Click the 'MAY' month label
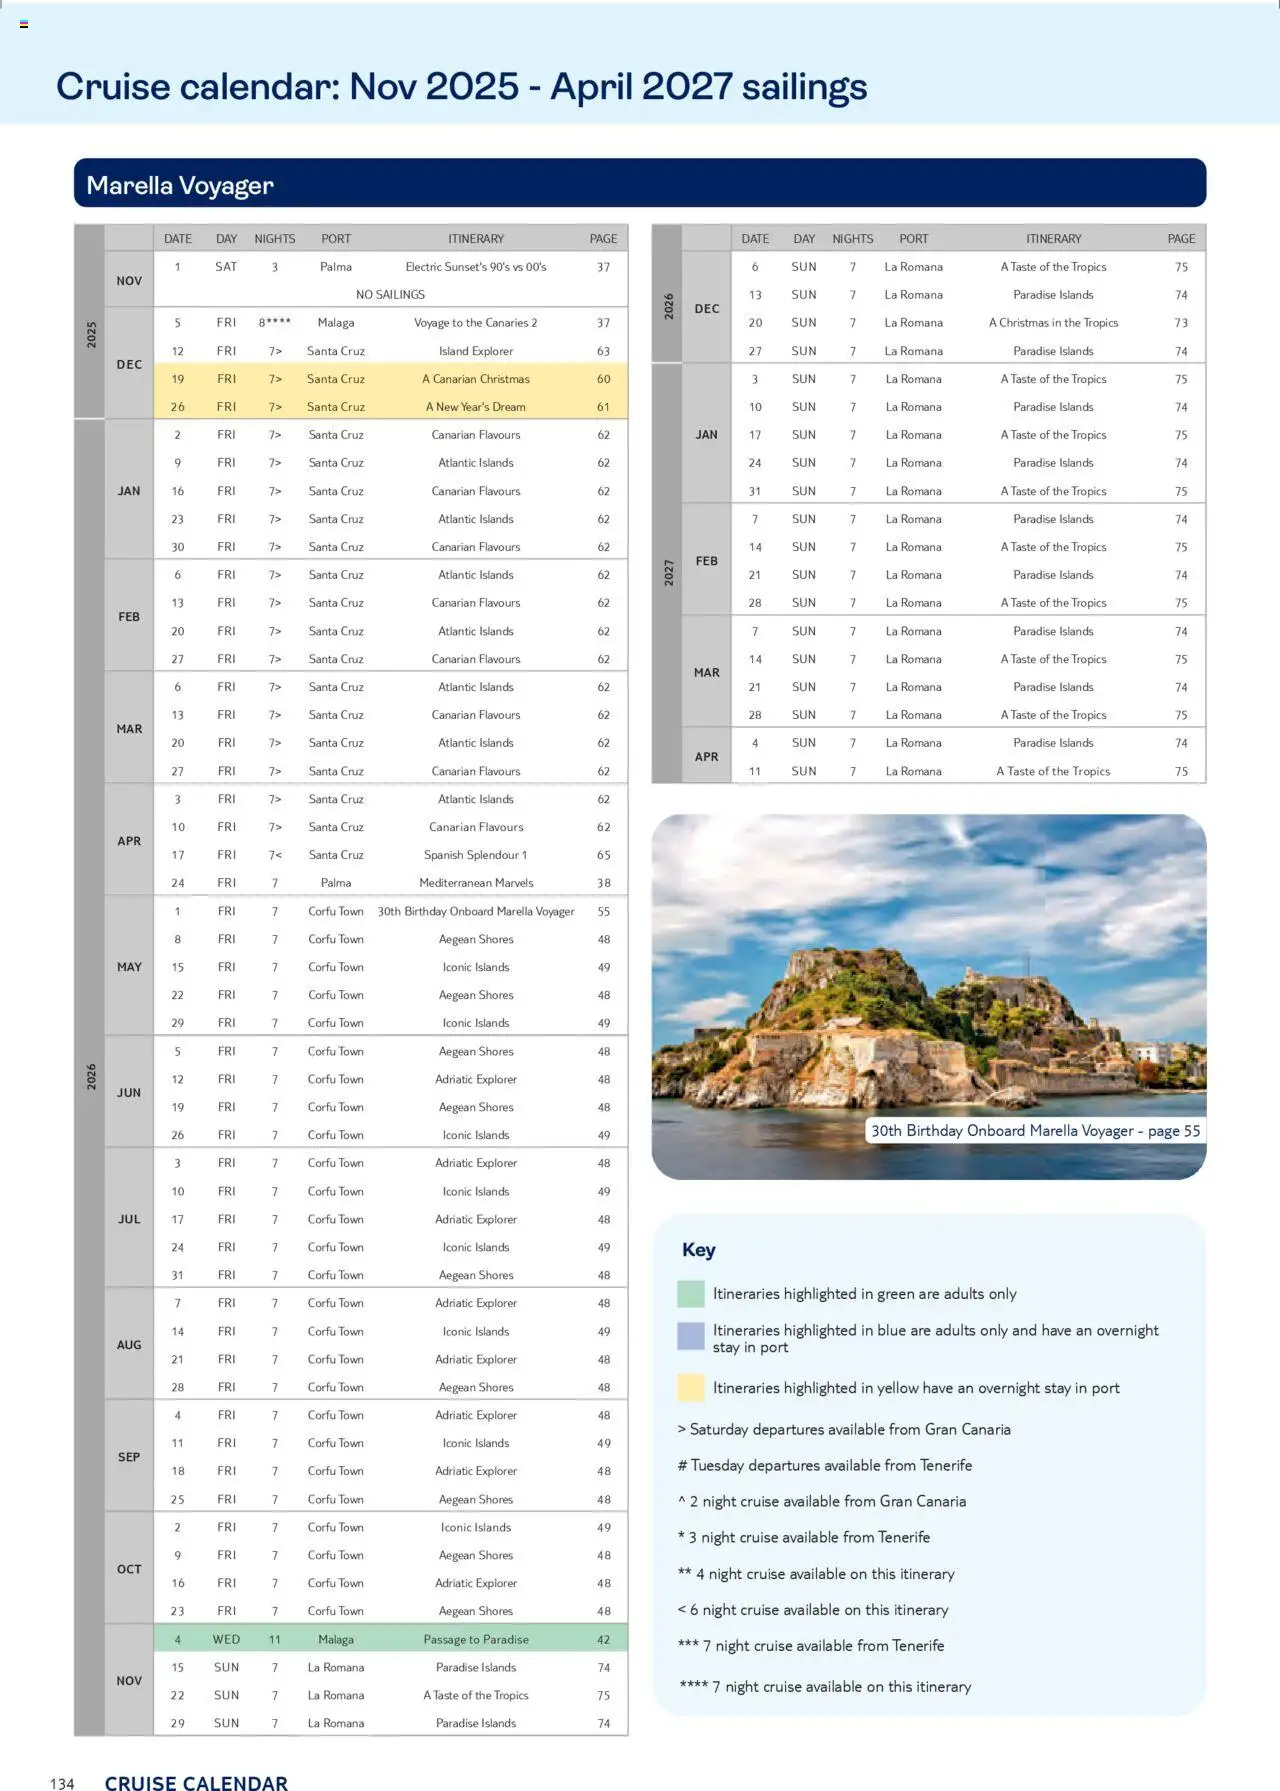The image size is (1280, 1791). (x=129, y=967)
